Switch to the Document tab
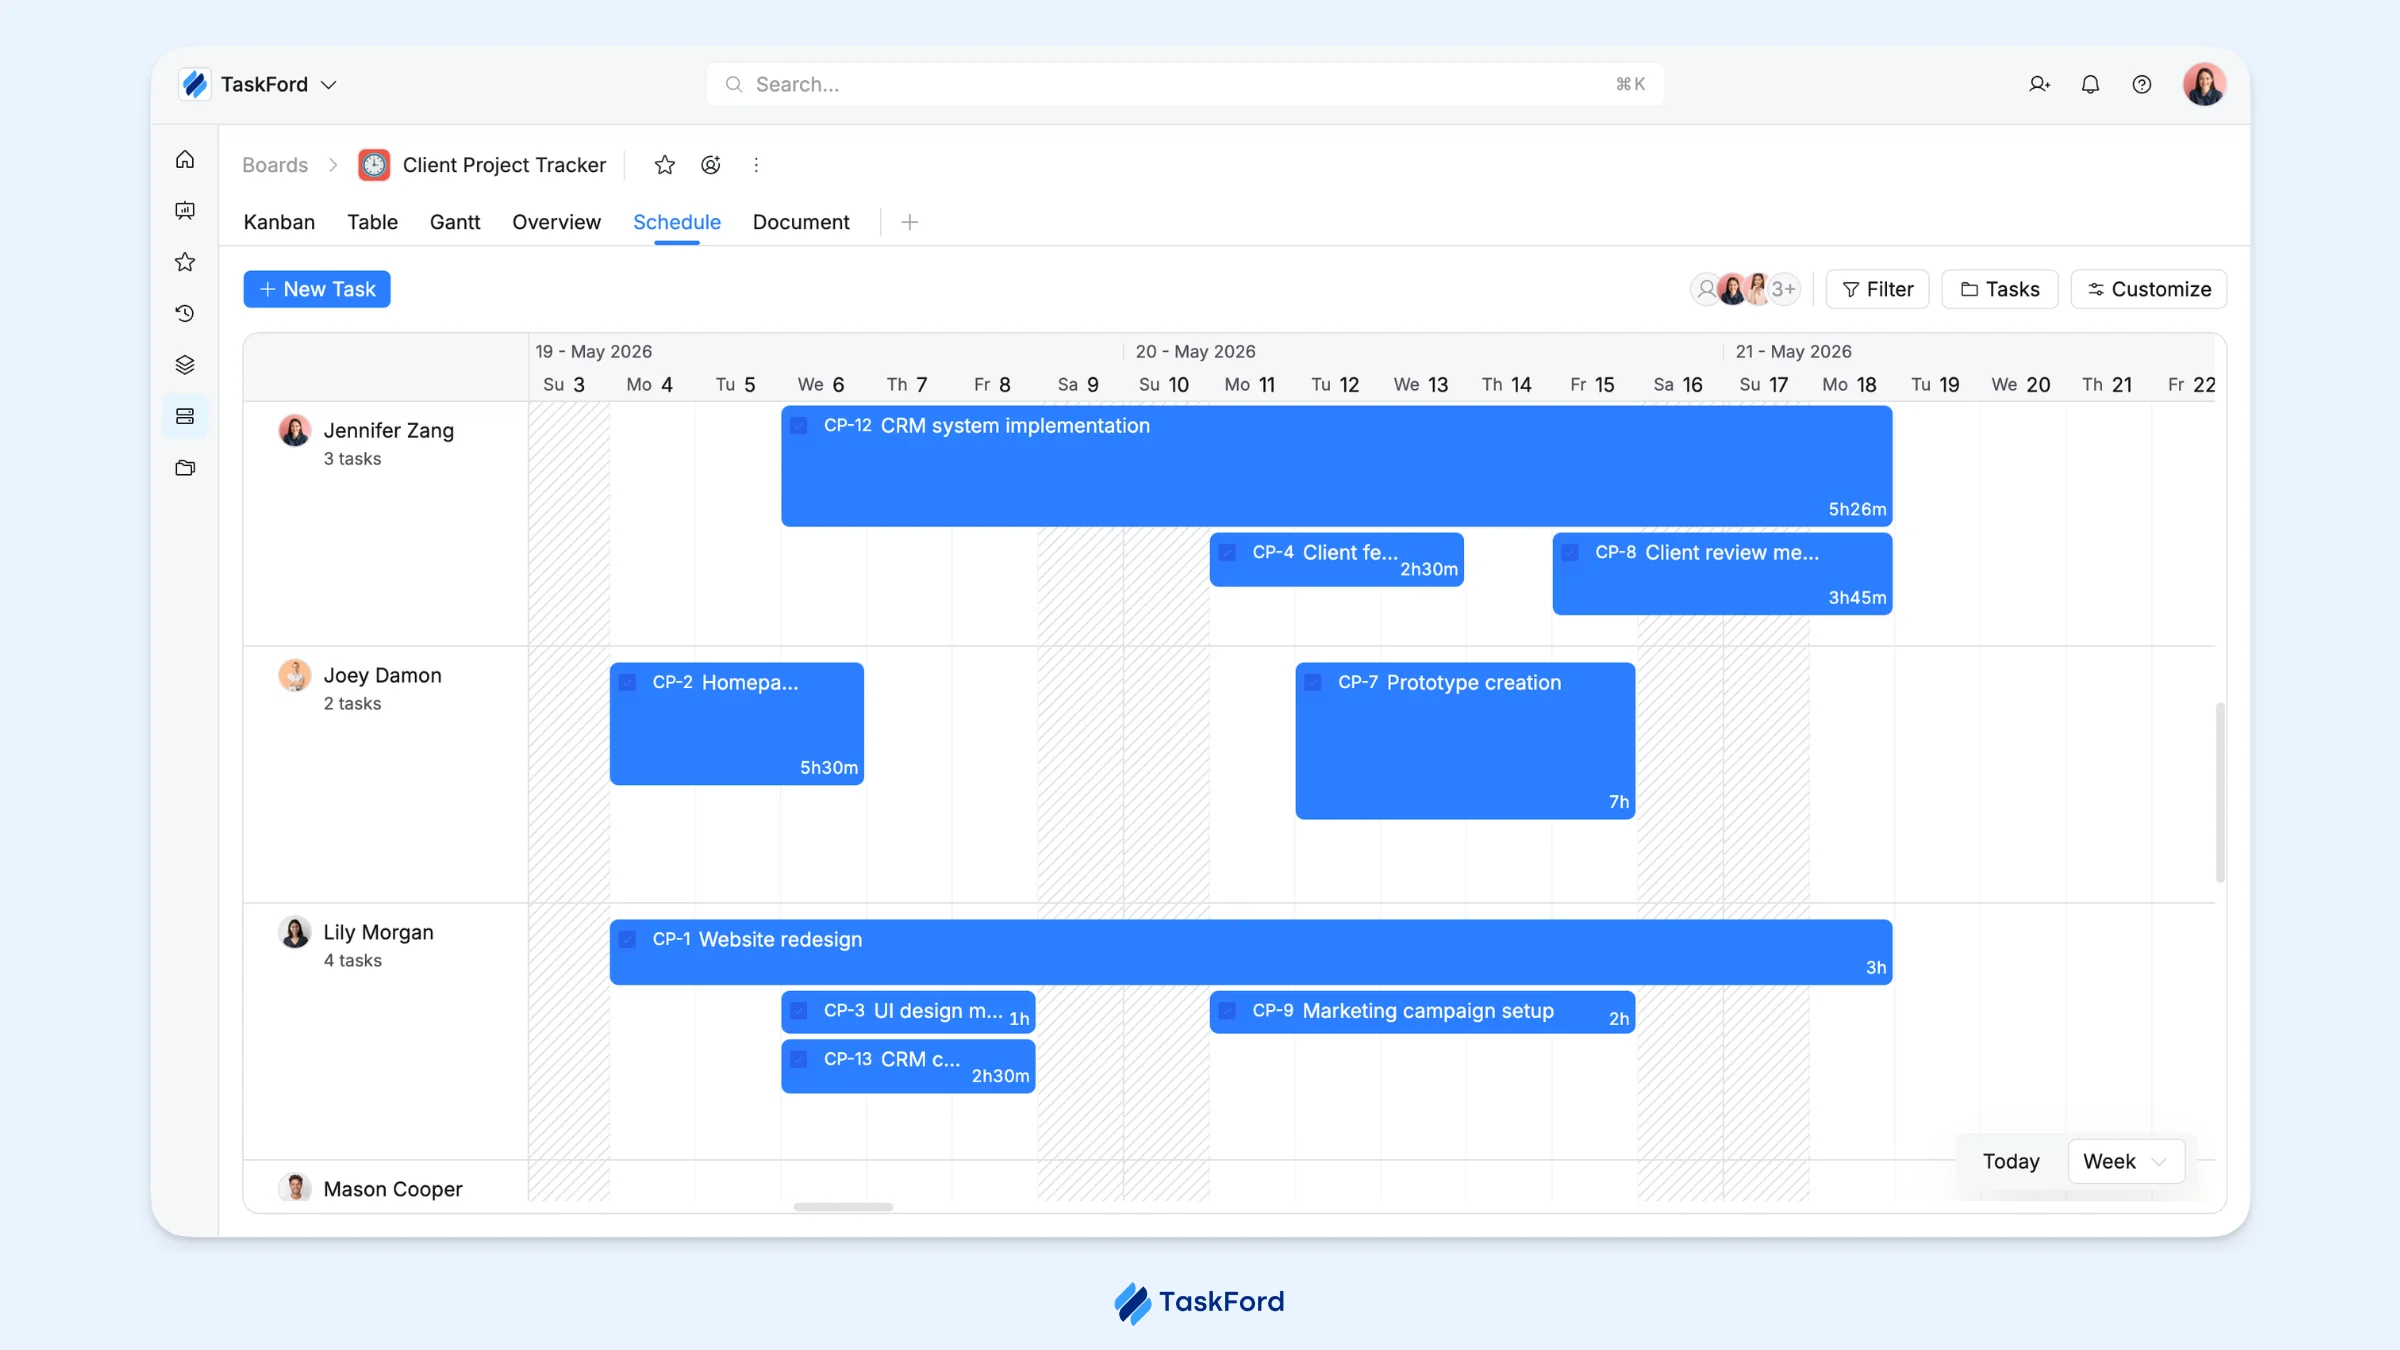This screenshot has height=1350, width=2400. (801, 222)
